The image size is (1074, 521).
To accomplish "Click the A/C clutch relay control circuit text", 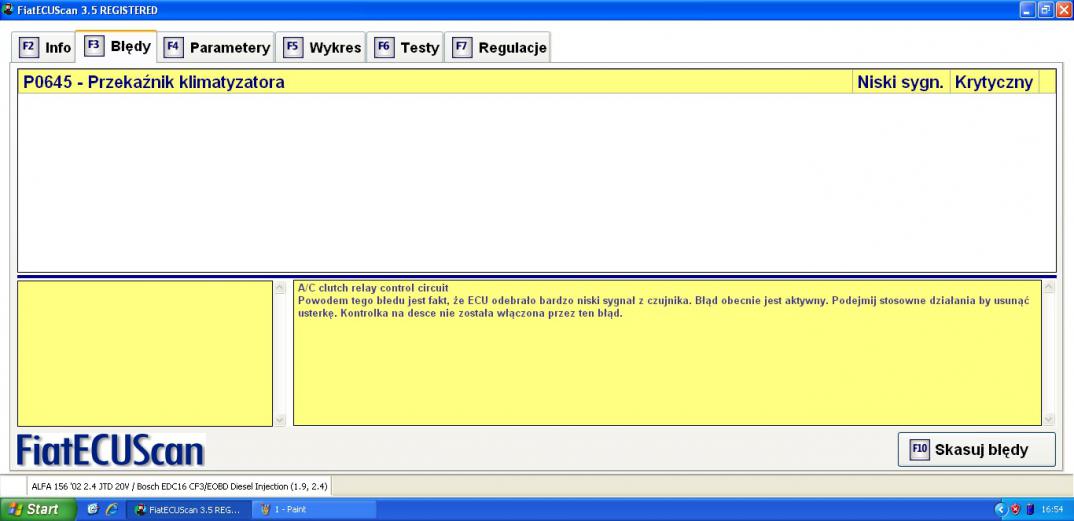I will click(x=373, y=288).
